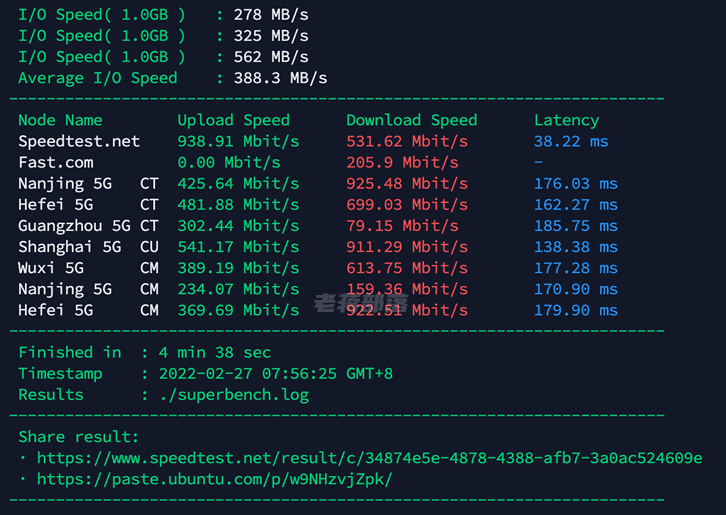Select download value 613.75 Mbit/s
Viewport: 726px width, 515px height.
coord(407,268)
